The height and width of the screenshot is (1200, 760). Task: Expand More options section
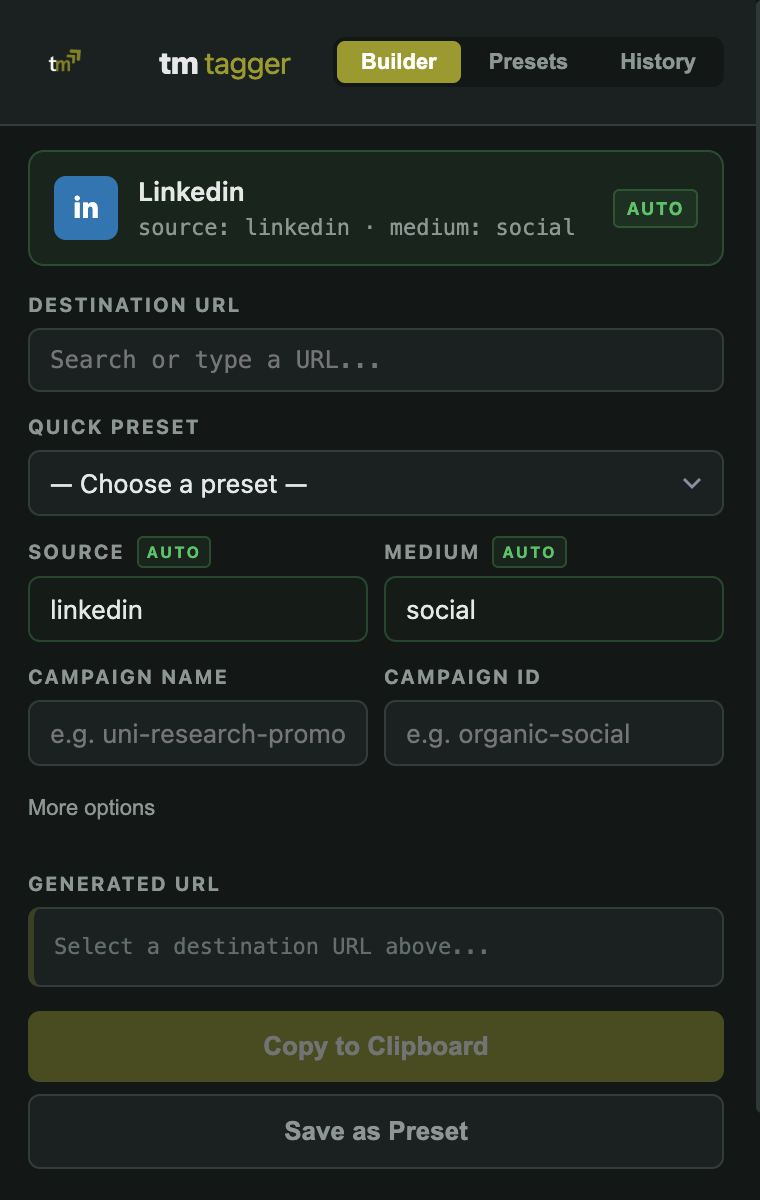pos(92,808)
